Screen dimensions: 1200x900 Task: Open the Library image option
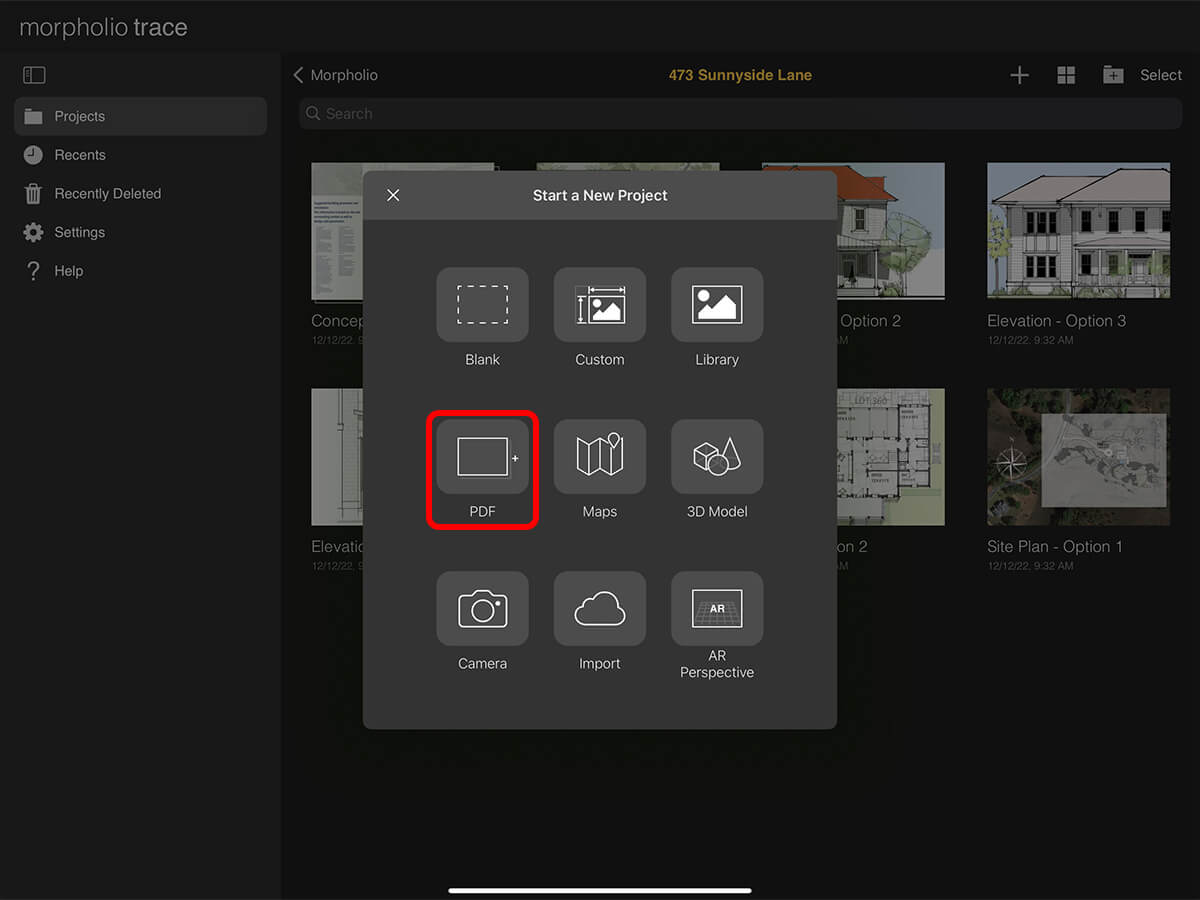pyautogui.click(x=717, y=304)
